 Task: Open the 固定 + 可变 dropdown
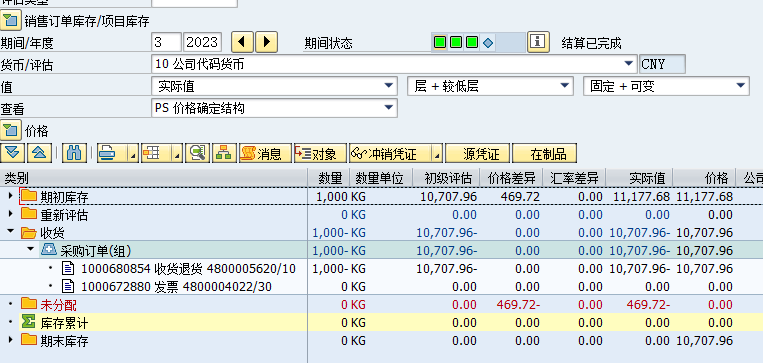740,86
